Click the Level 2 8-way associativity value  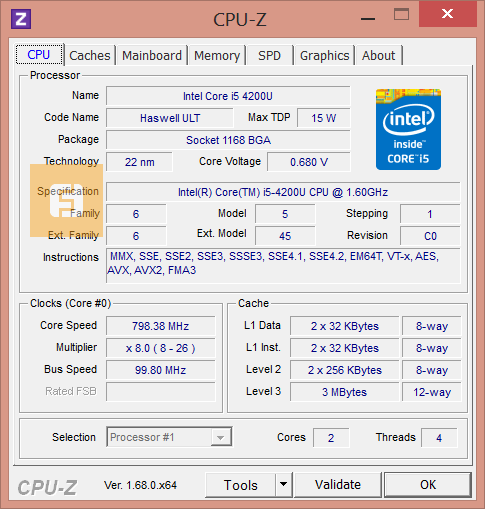tap(432, 370)
